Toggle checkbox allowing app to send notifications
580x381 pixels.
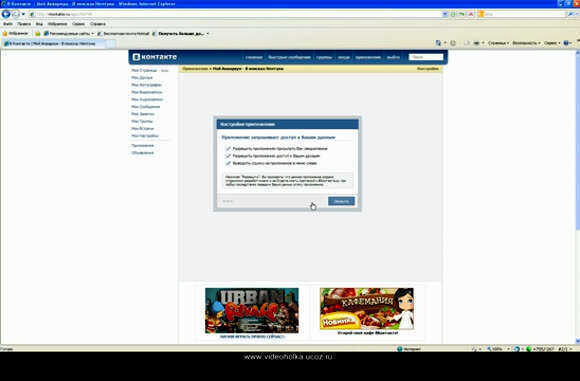click(x=228, y=149)
